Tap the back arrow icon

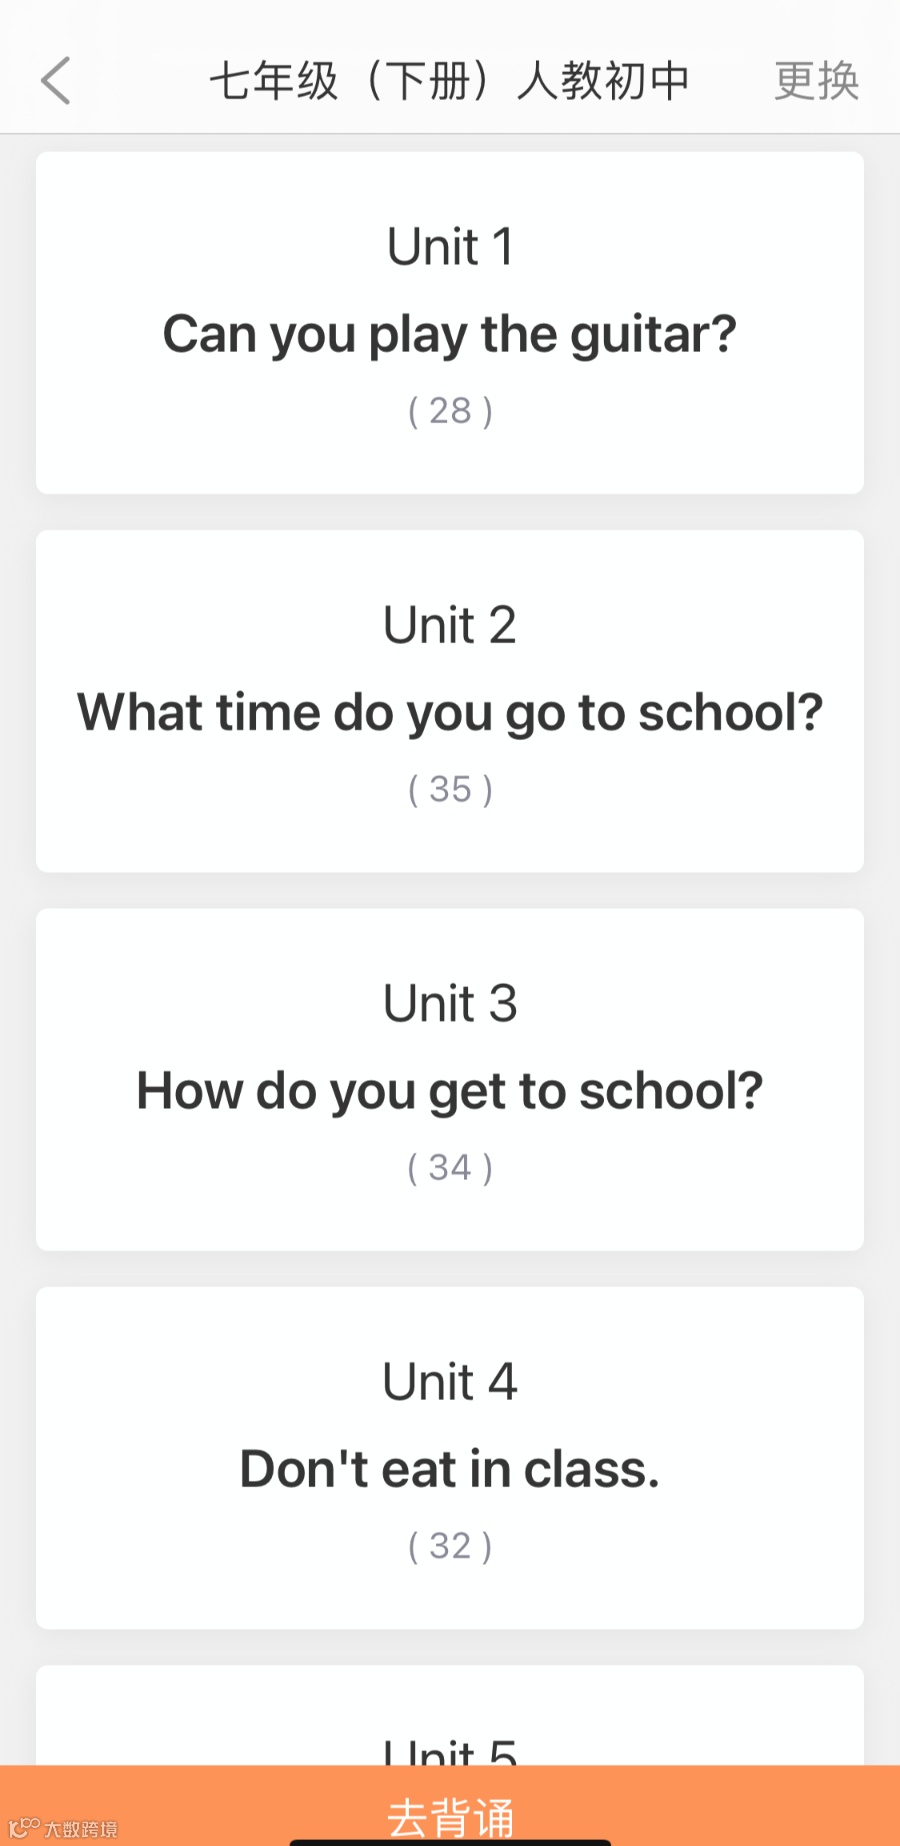pyautogui.click(x=56, y=81)
